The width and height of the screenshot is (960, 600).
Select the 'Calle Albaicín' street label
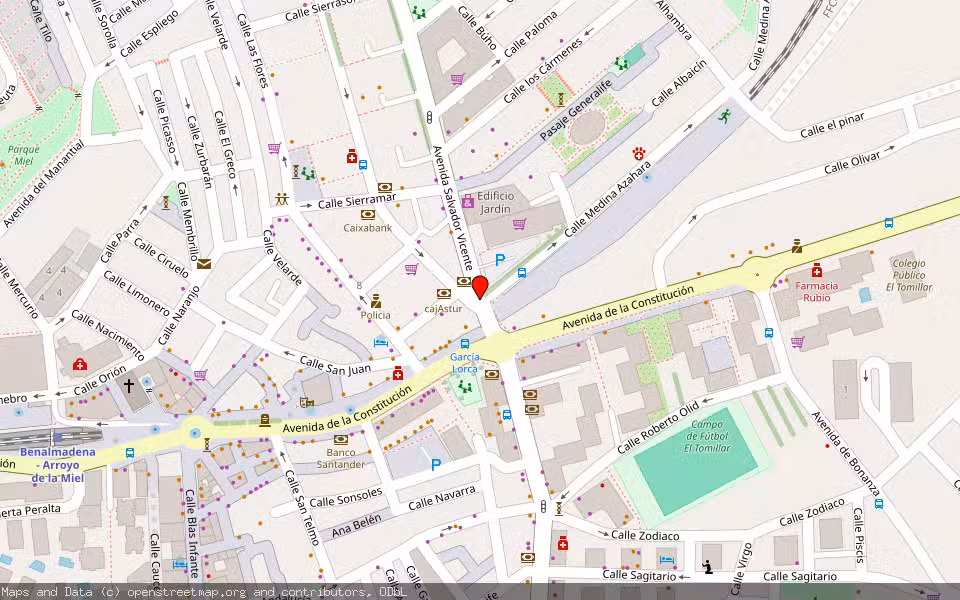point(679,82)
